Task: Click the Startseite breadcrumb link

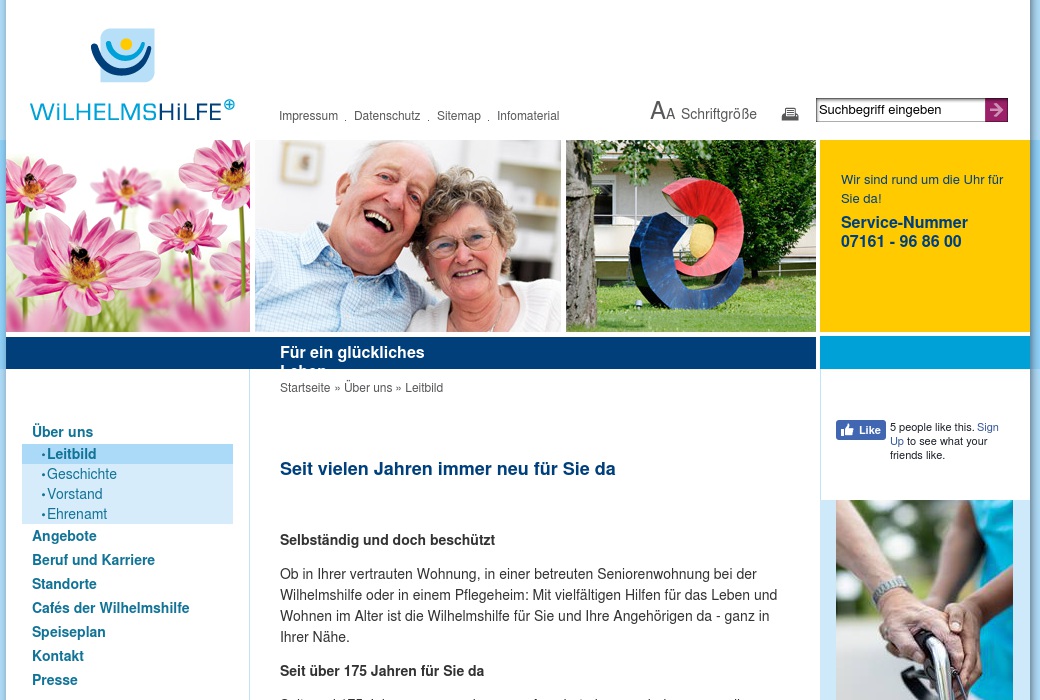Action: pos(305,388)
